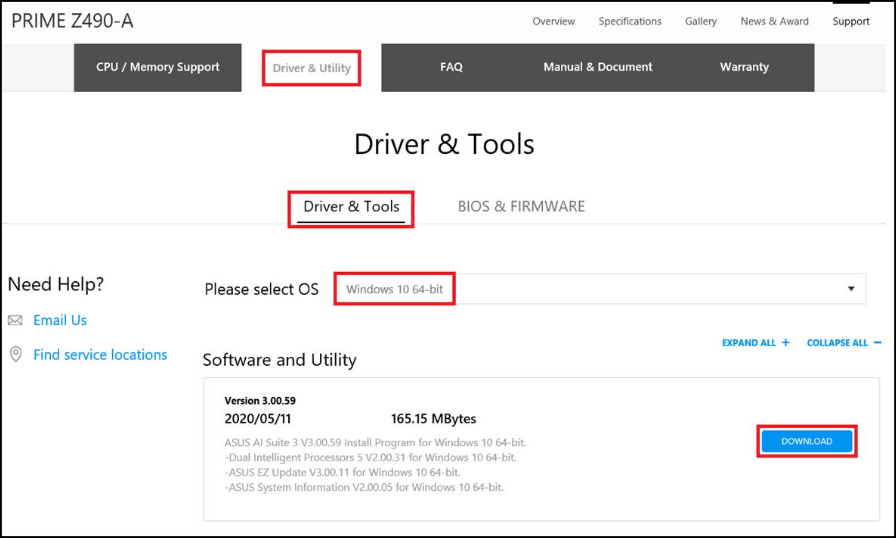The image size is (896, 538).
Task: Click ASUS EZ Update V3.00.11 description line
Action: click(342, 472)
